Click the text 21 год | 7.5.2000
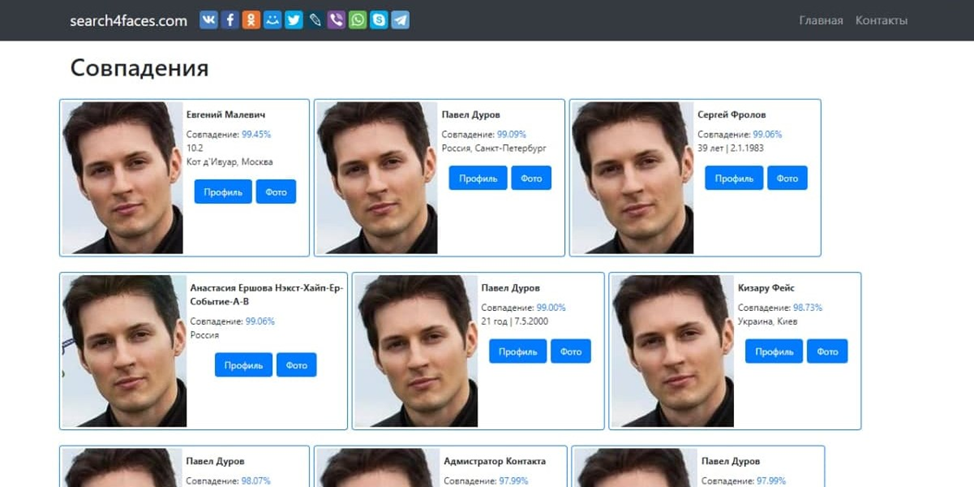 point(515,322)
